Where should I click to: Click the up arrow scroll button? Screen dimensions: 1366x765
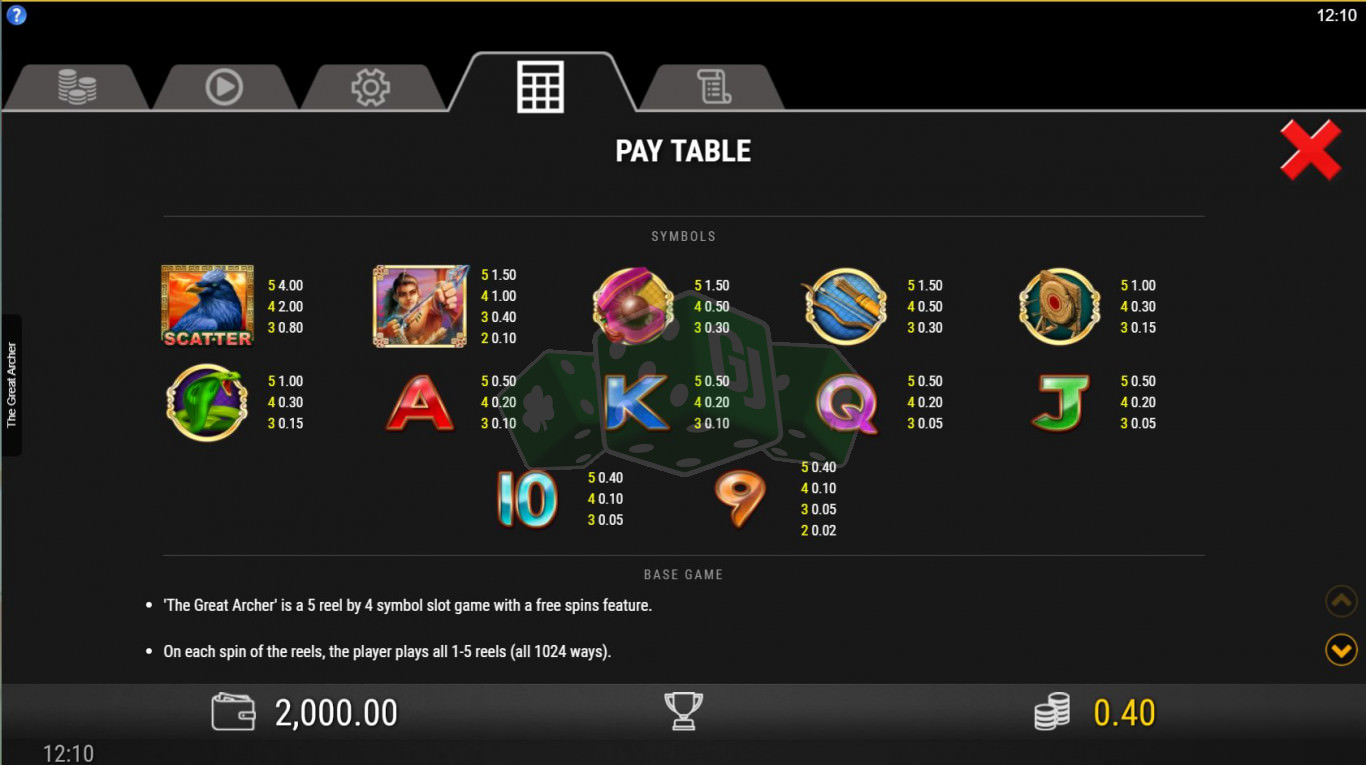point(1341,601)
